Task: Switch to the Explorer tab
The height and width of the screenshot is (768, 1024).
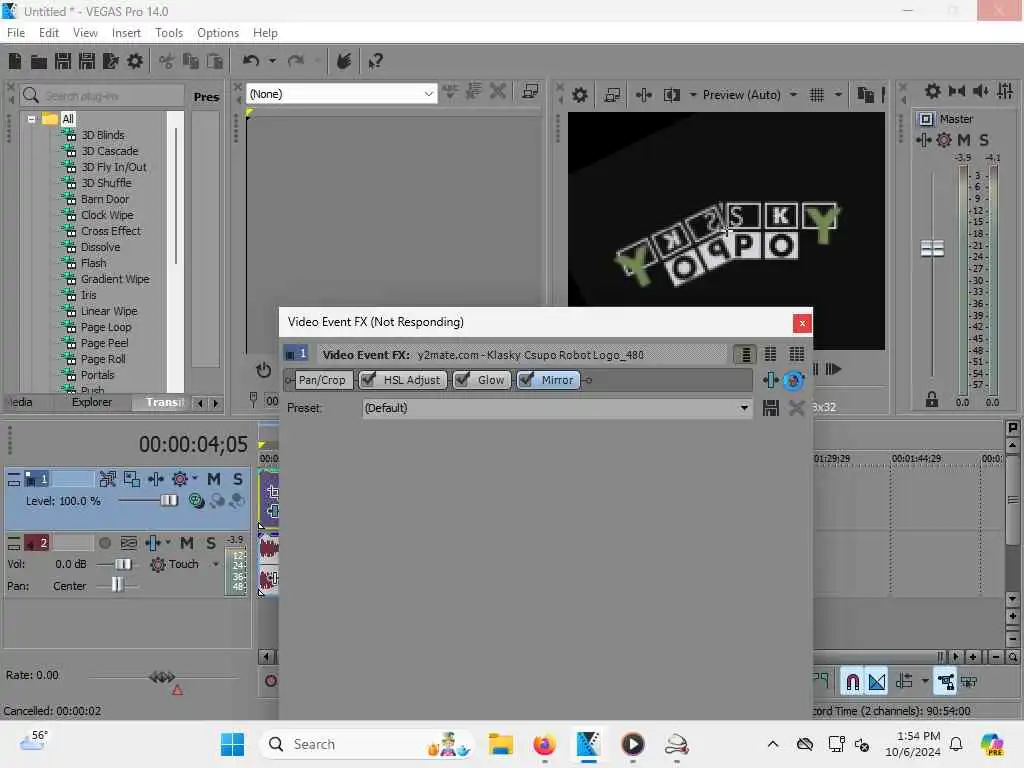Action: 91,402
